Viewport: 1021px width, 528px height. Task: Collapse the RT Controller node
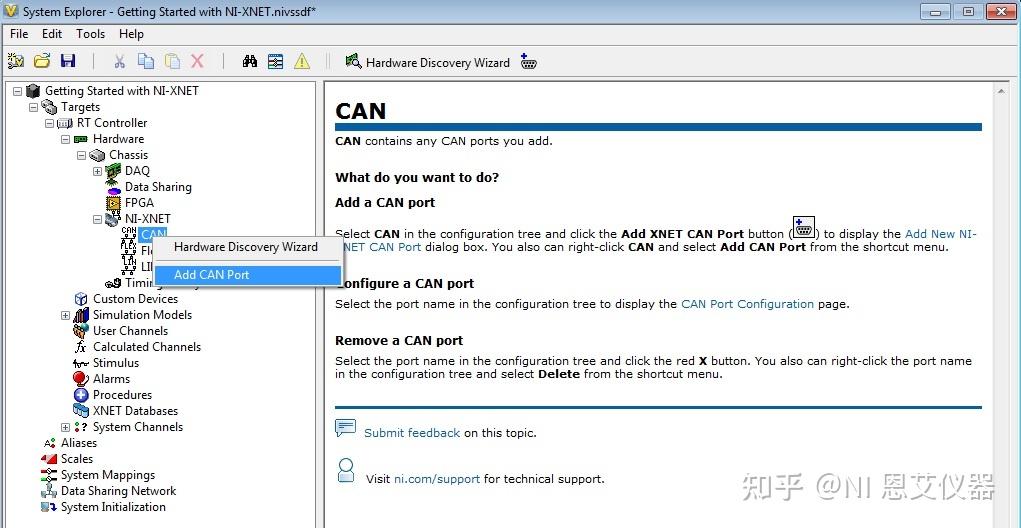click(49, 123)
